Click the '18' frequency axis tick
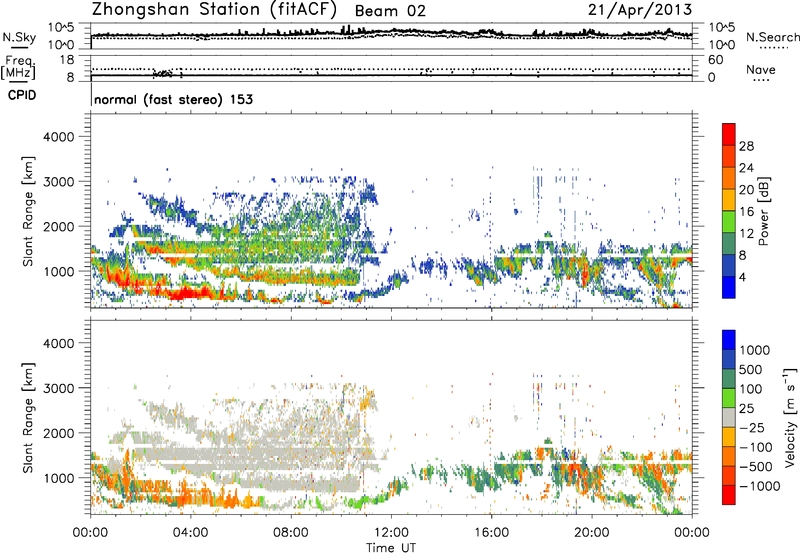Viewport: 800px width, 554px height. click(x=67, y=60)
